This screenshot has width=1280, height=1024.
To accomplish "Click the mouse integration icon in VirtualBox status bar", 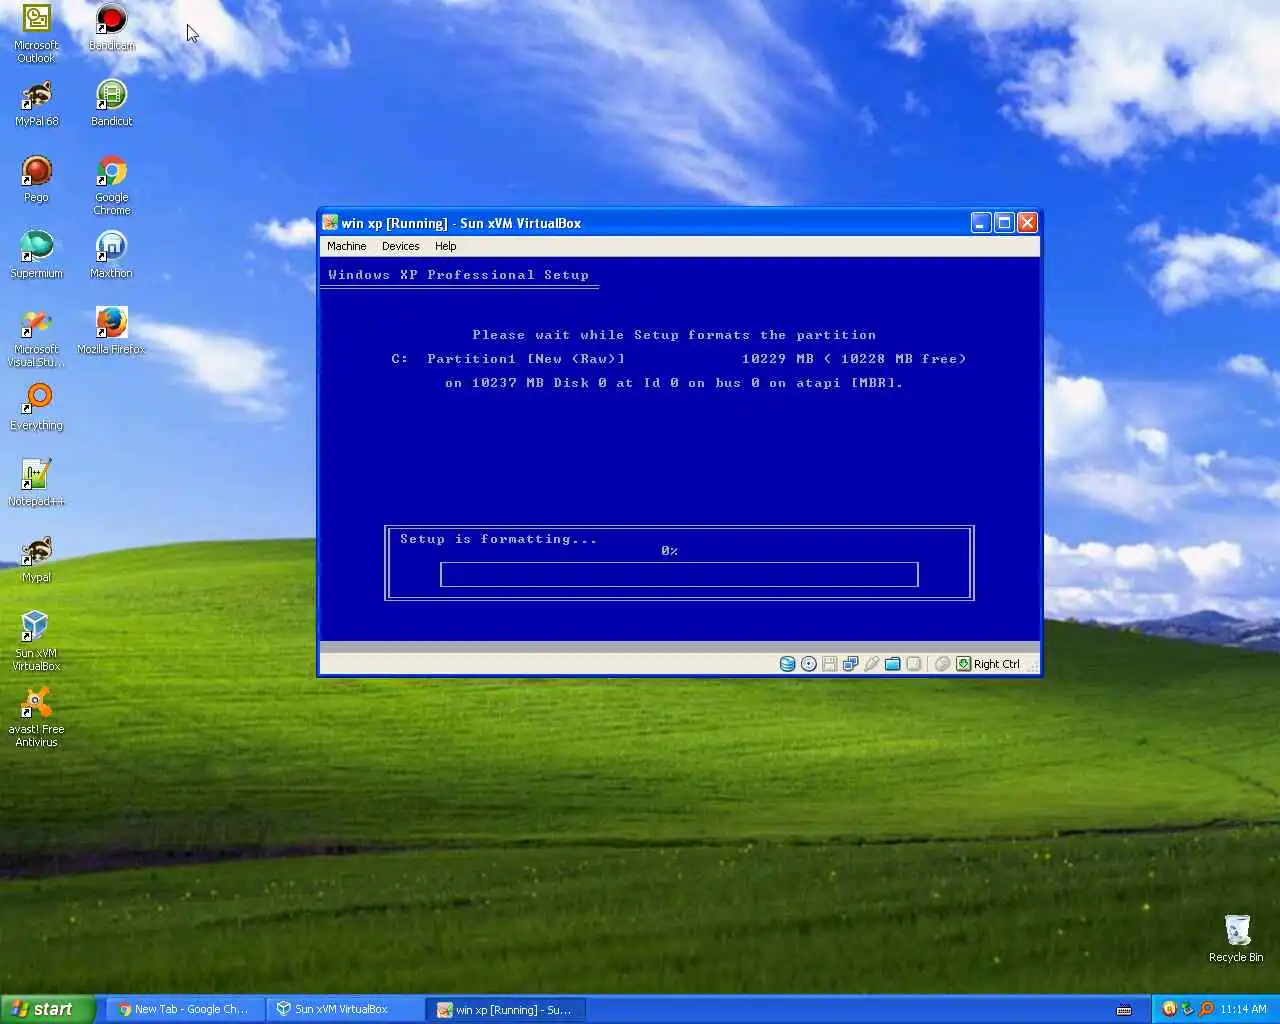I will [942, 664].
